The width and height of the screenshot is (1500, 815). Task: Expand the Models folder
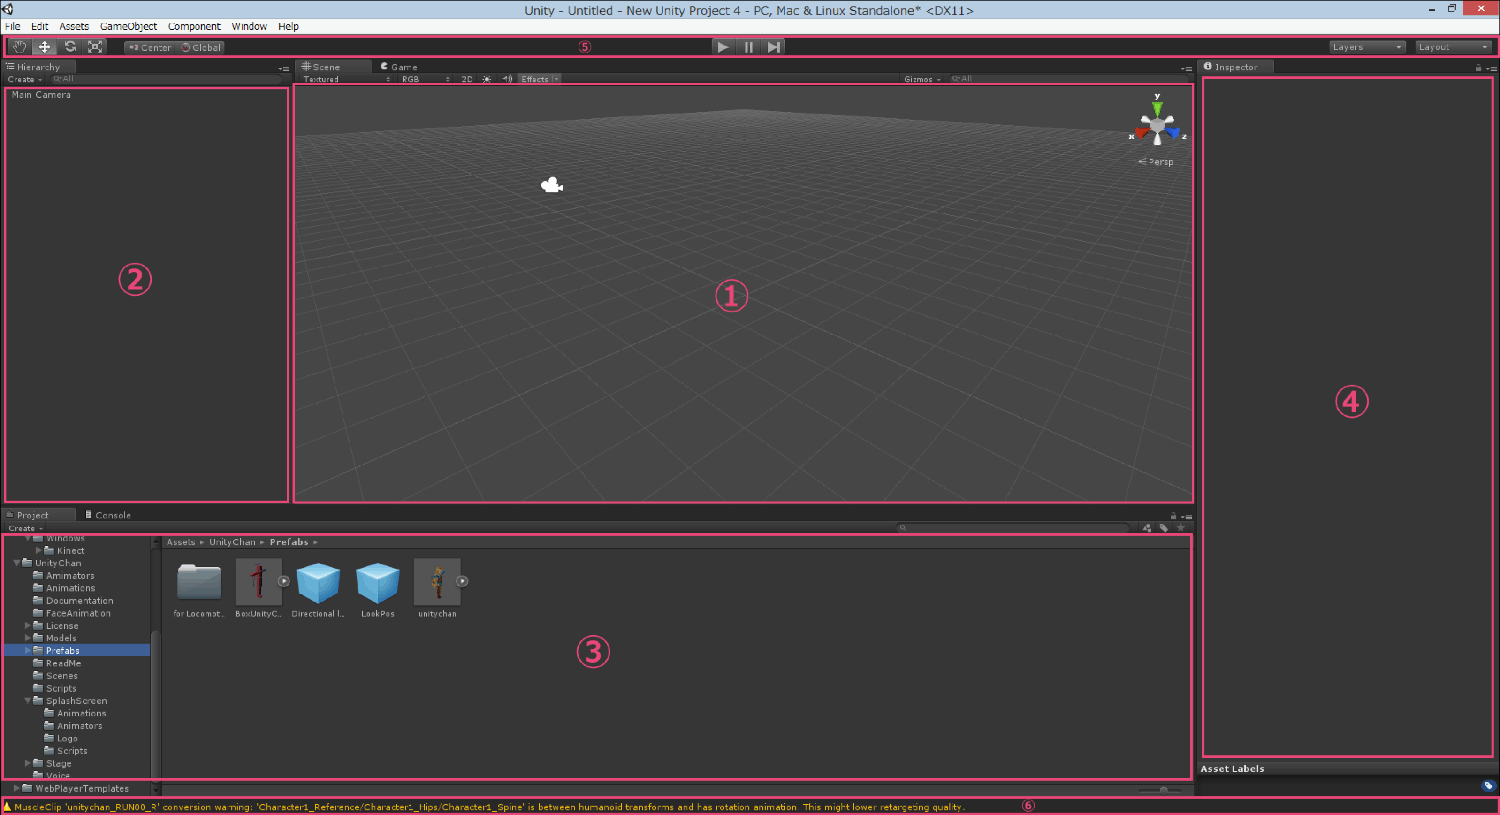(x=28, y=638)
